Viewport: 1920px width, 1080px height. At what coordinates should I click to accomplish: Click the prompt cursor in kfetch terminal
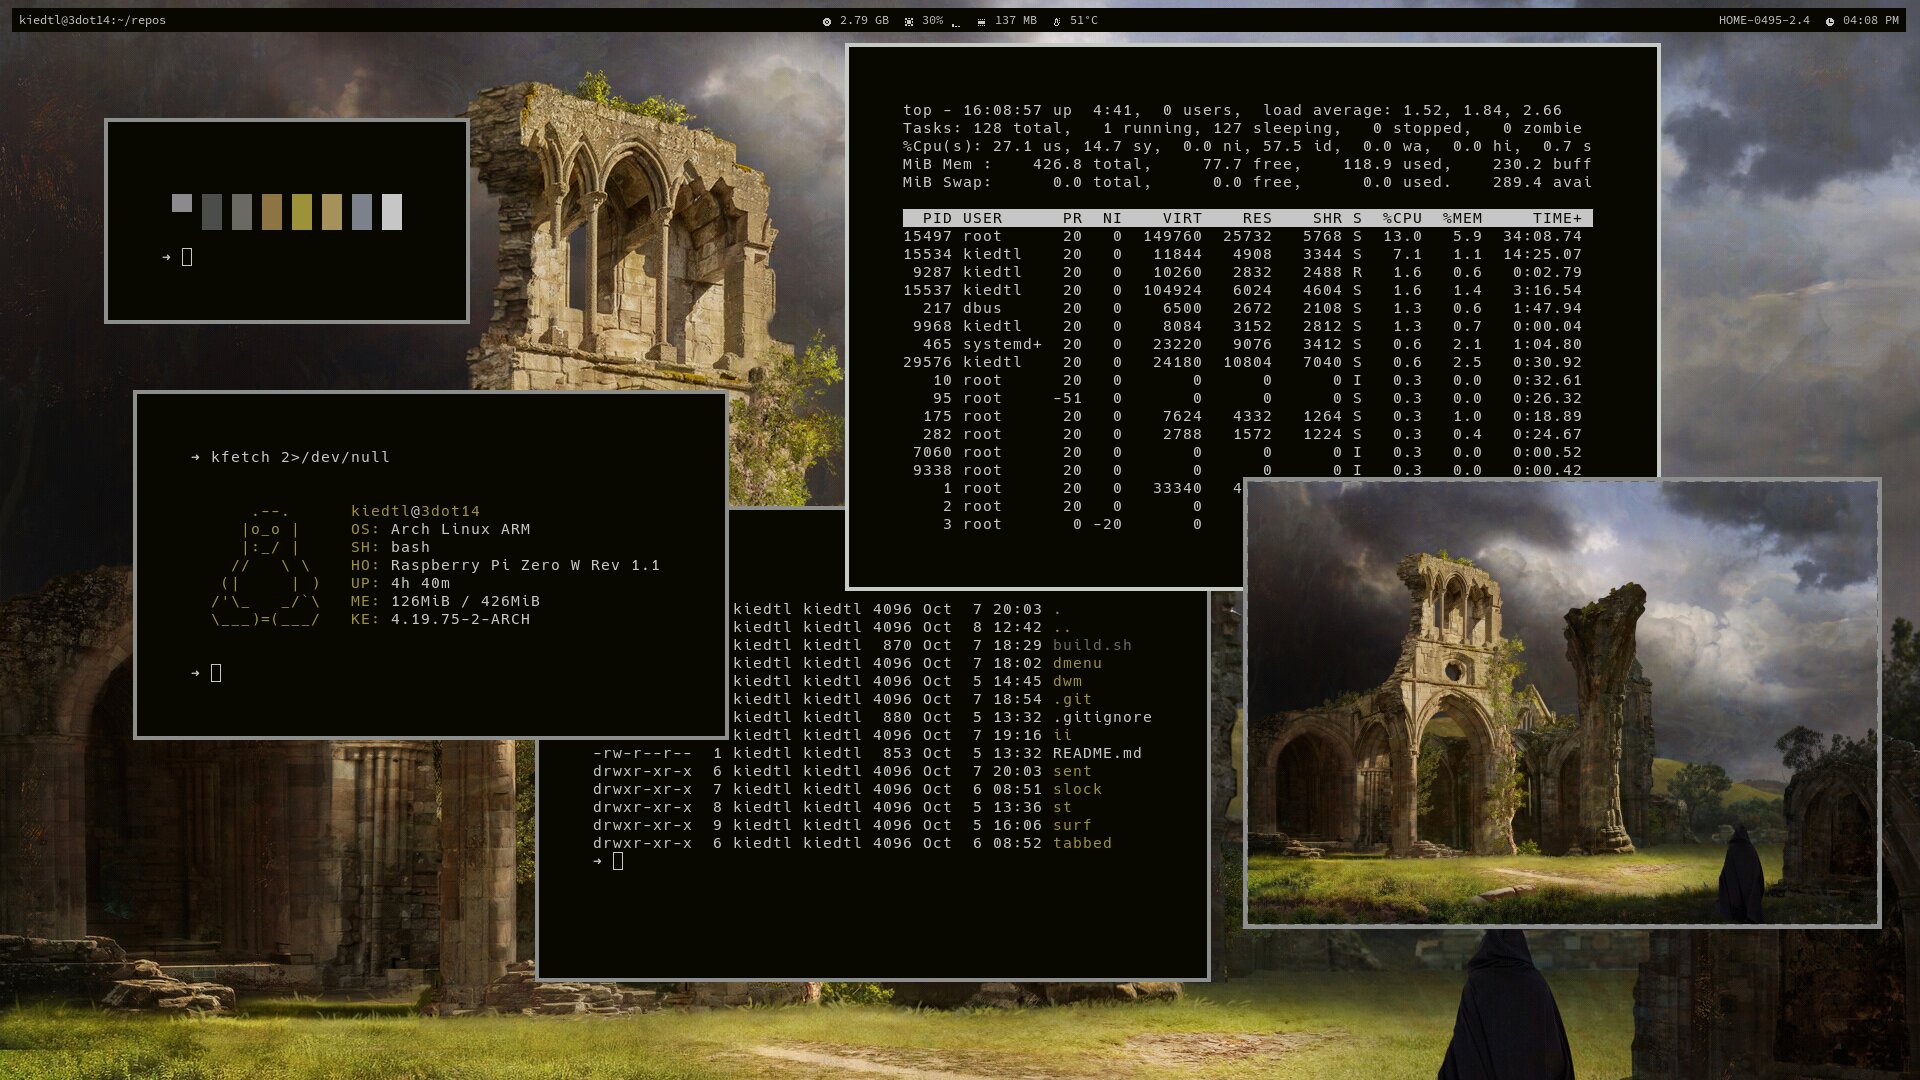[216, 673]
